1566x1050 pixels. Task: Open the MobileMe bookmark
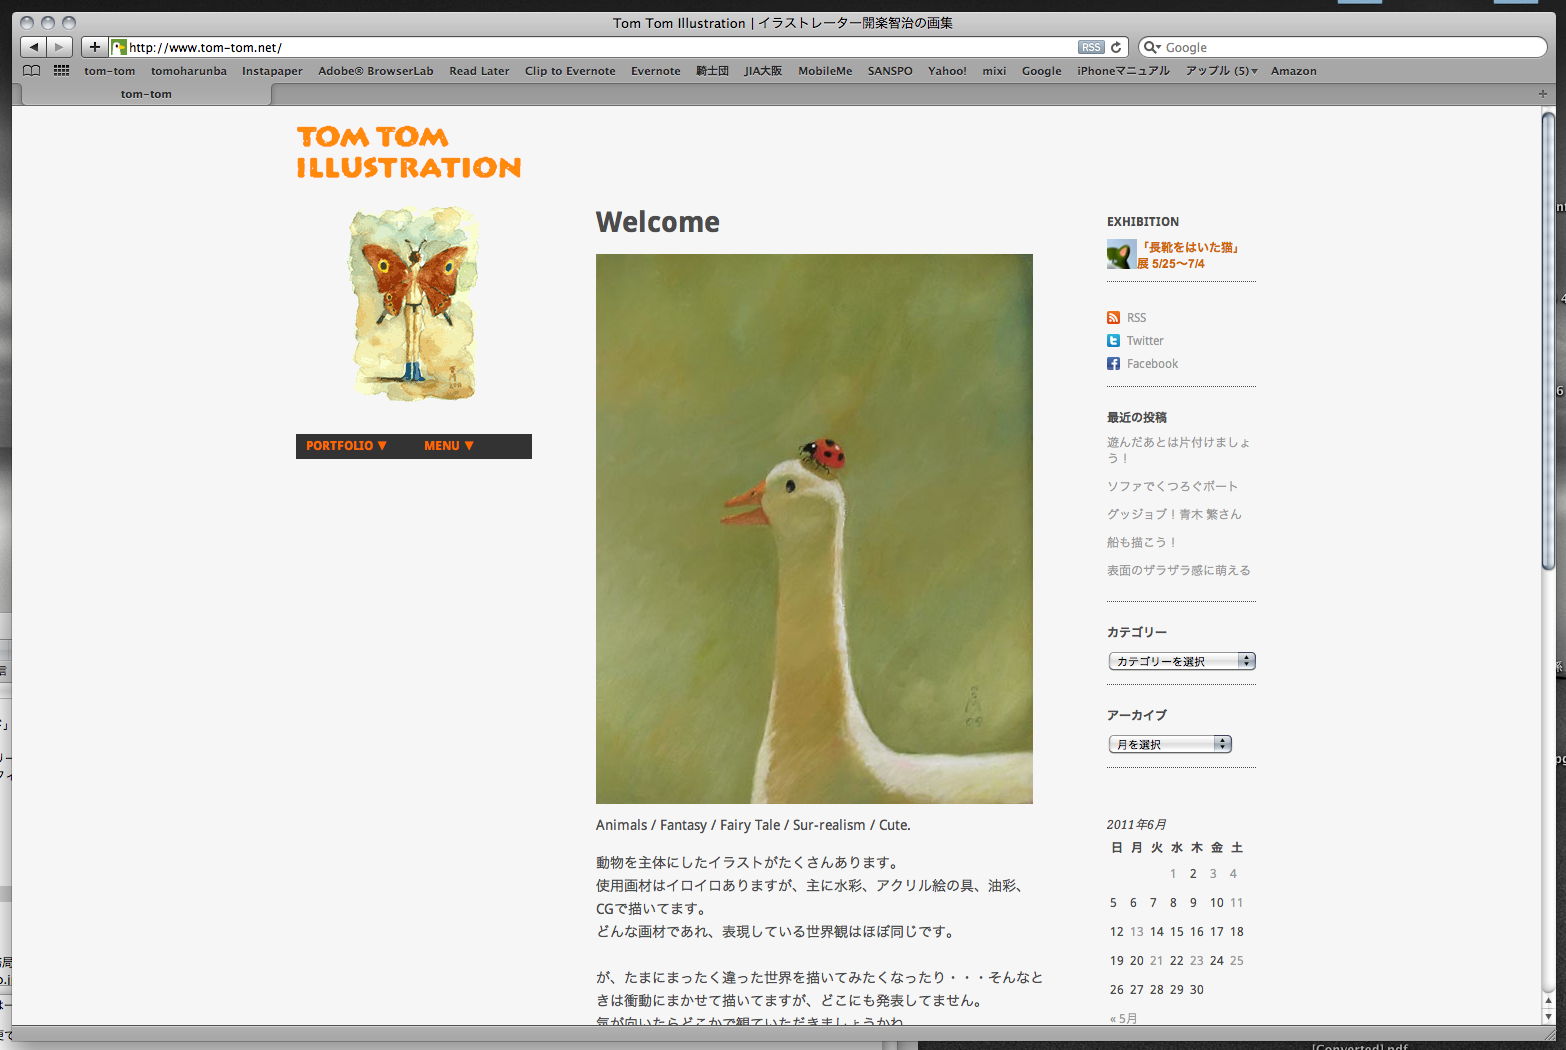click(825, 71)
